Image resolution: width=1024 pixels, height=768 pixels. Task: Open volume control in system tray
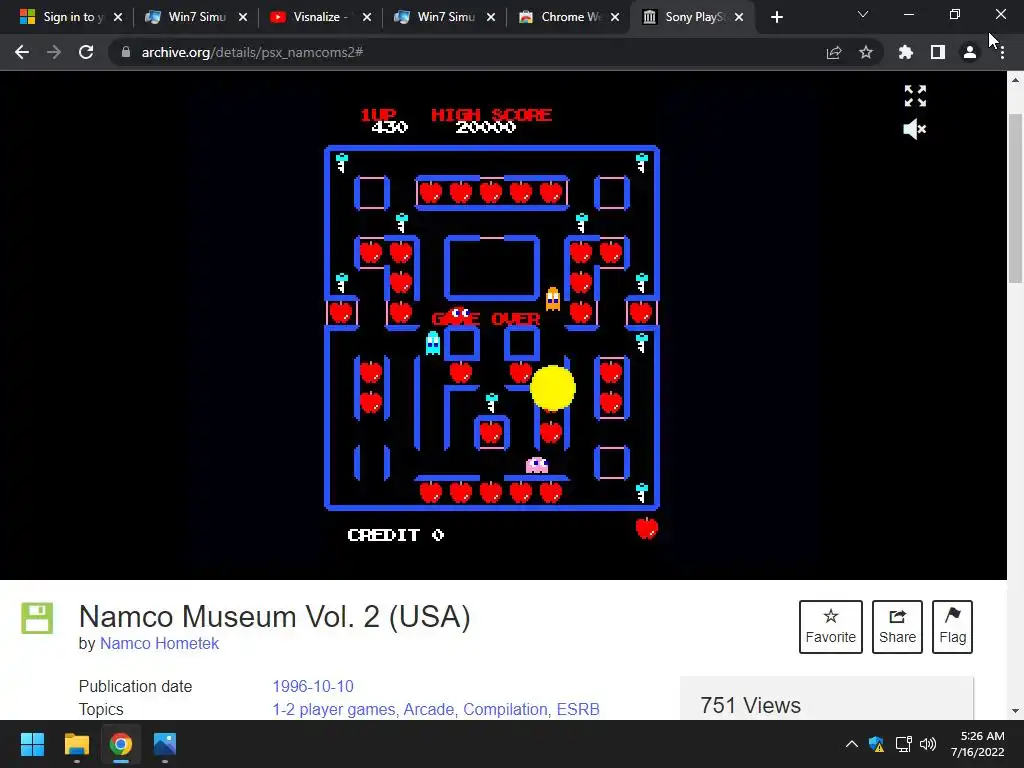[928, 744]
